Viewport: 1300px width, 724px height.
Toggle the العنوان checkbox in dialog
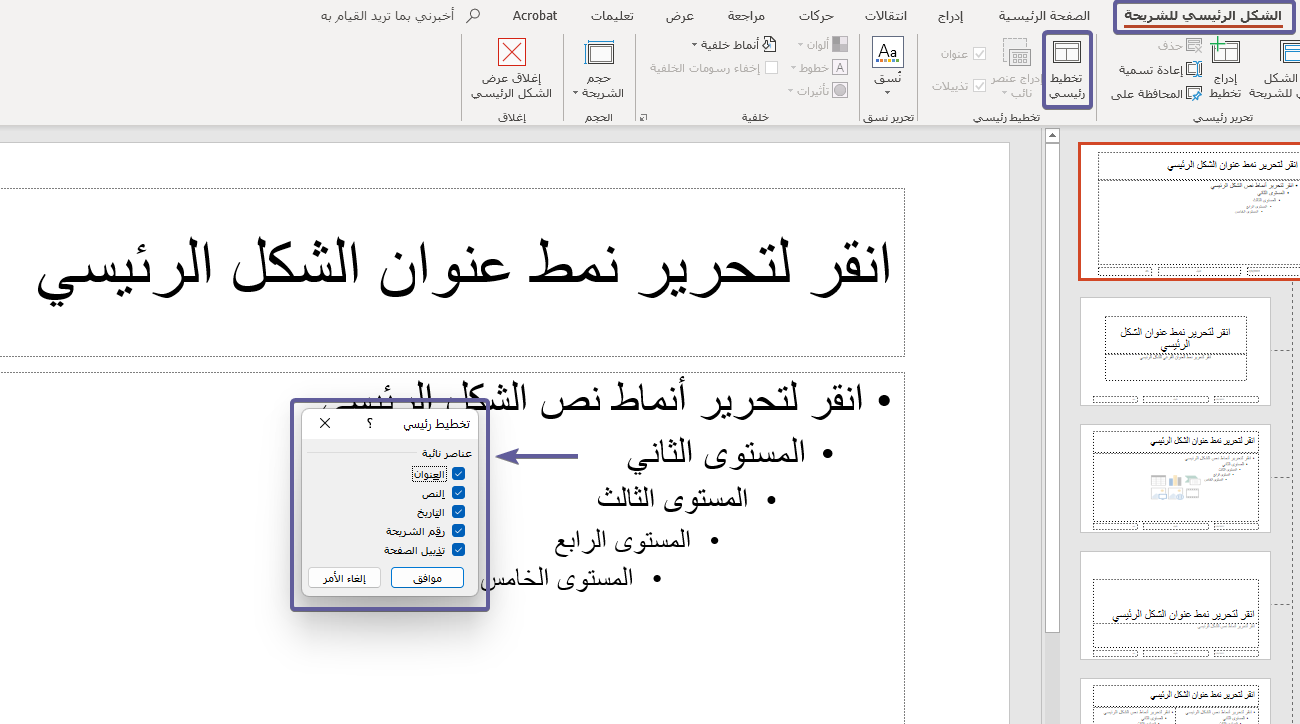pos(458,474)
